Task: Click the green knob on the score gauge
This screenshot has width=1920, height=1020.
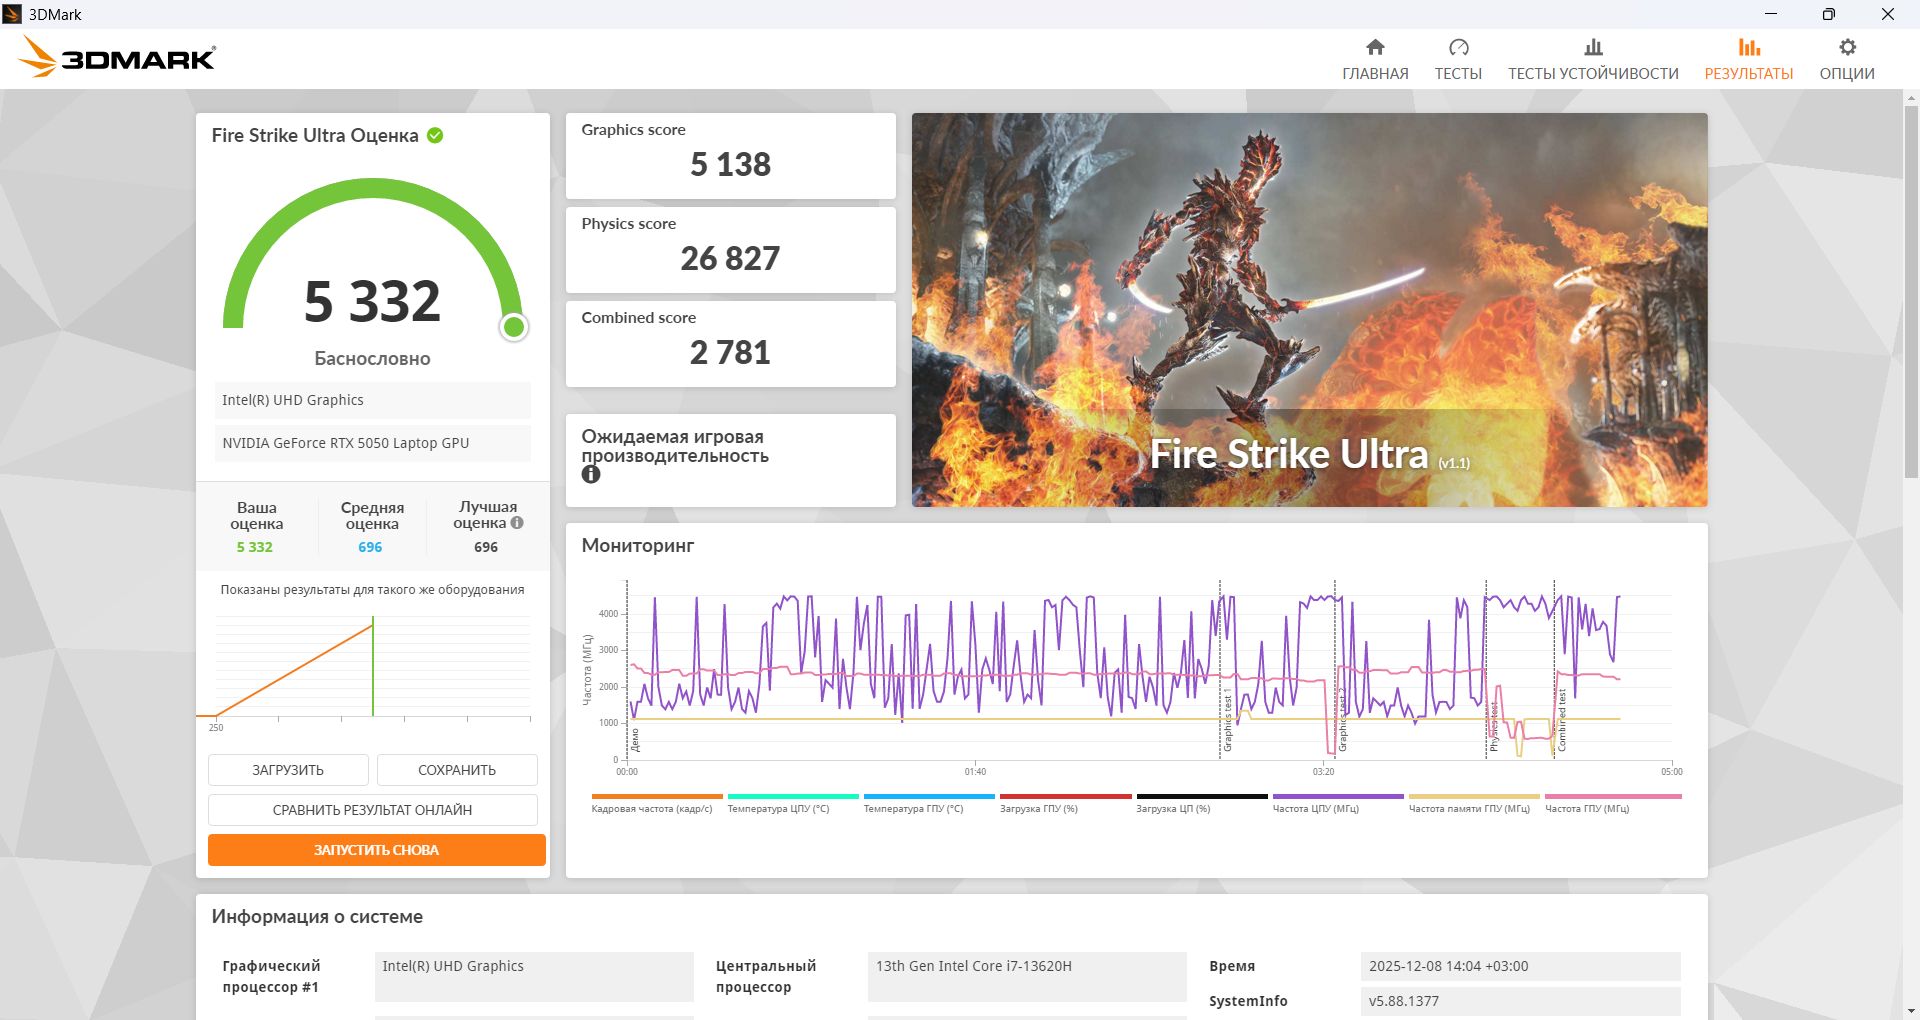Action: [x=514, y=327]
